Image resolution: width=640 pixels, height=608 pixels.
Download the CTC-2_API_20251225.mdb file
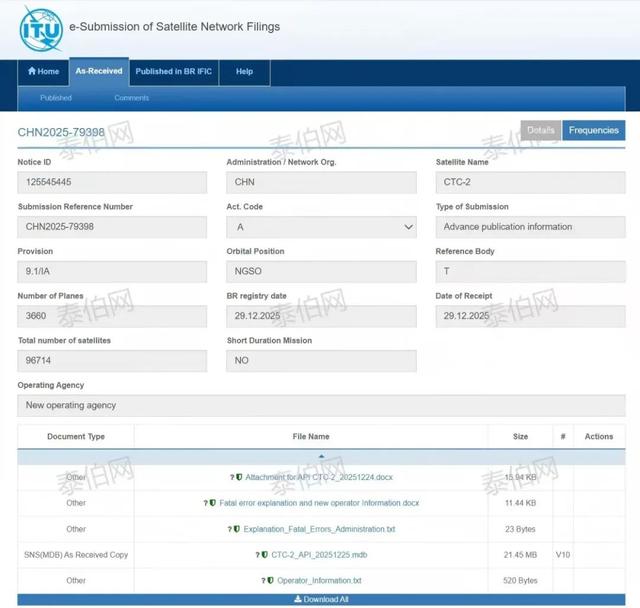pos(319,555)
